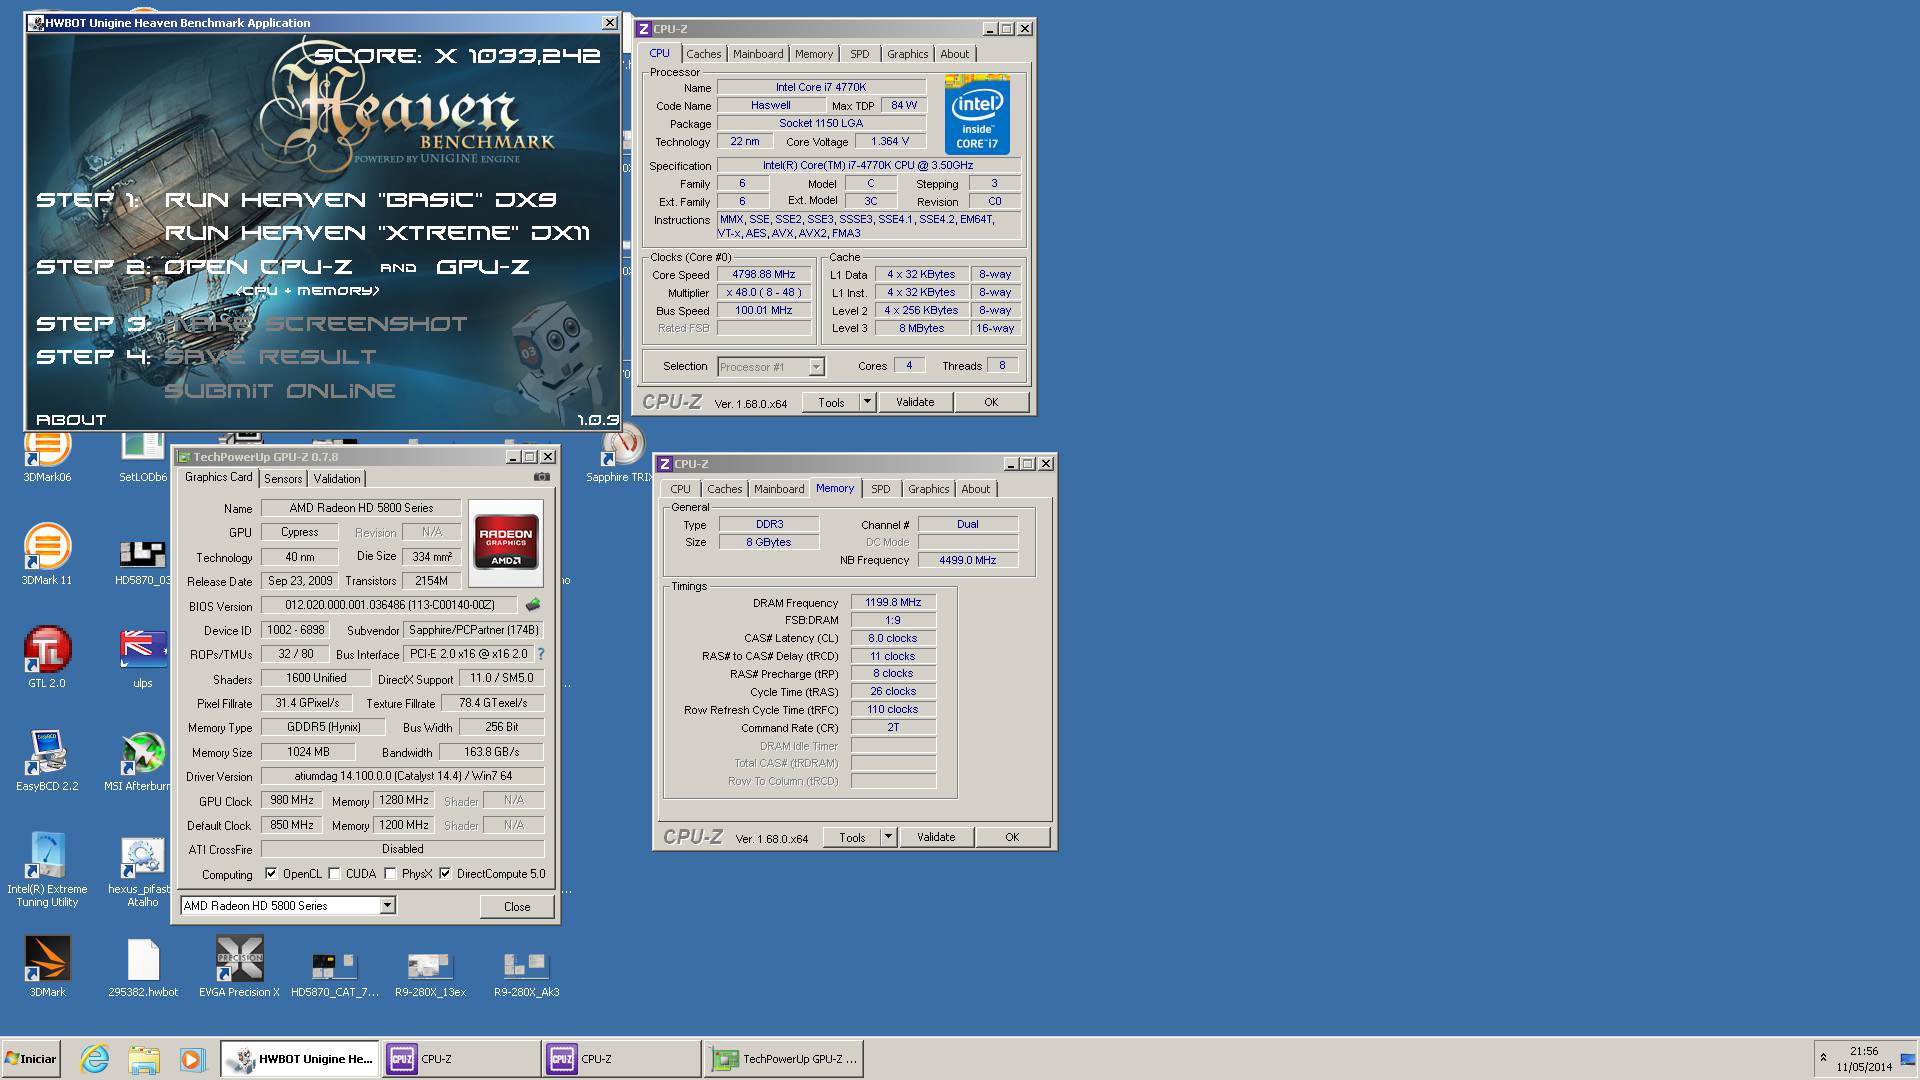Click OK in the lower CPU-Z window
1920x1080 pixels.
(x=1012, y=837)
